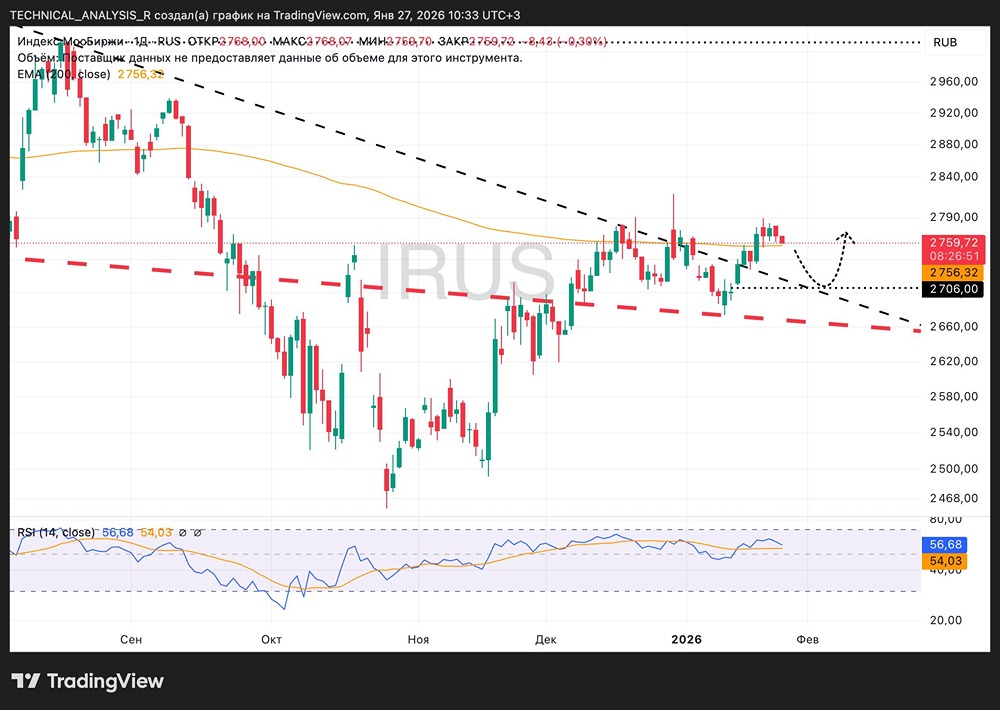The height and width of the screenshot is (710, 1000).
Task: Click the RSI (14, close) indicator label
Action: [x=55, y=532]
